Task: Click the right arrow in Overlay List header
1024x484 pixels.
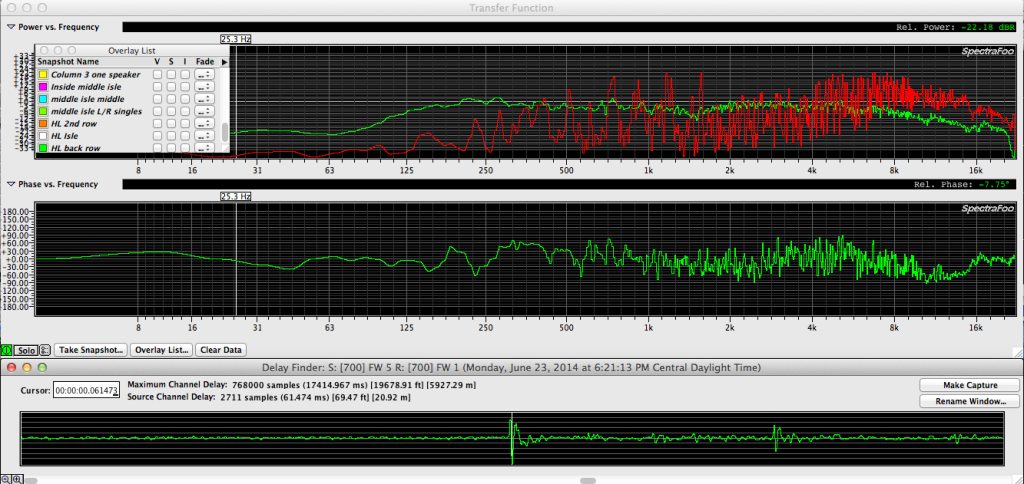Action: (x=224, y=62)
